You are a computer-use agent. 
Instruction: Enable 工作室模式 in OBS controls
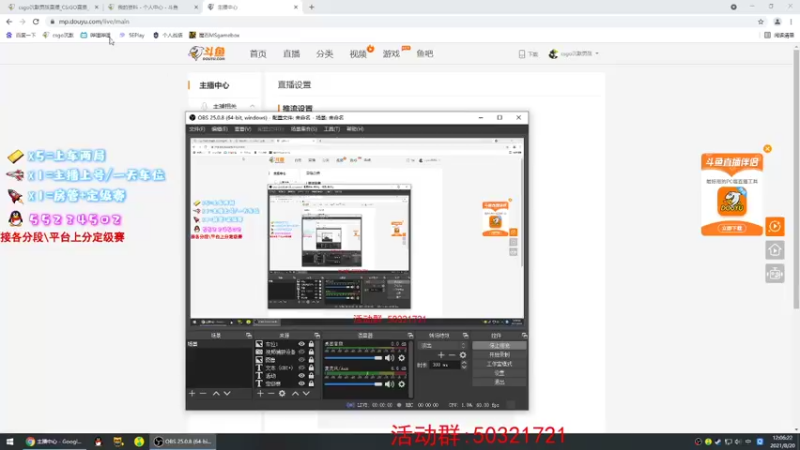coord(499,364)
